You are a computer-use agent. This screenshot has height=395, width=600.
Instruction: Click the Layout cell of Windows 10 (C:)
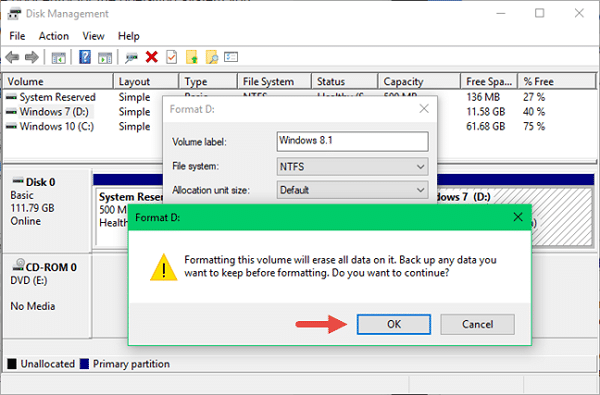pyautogui.click(x=134, y=126)
